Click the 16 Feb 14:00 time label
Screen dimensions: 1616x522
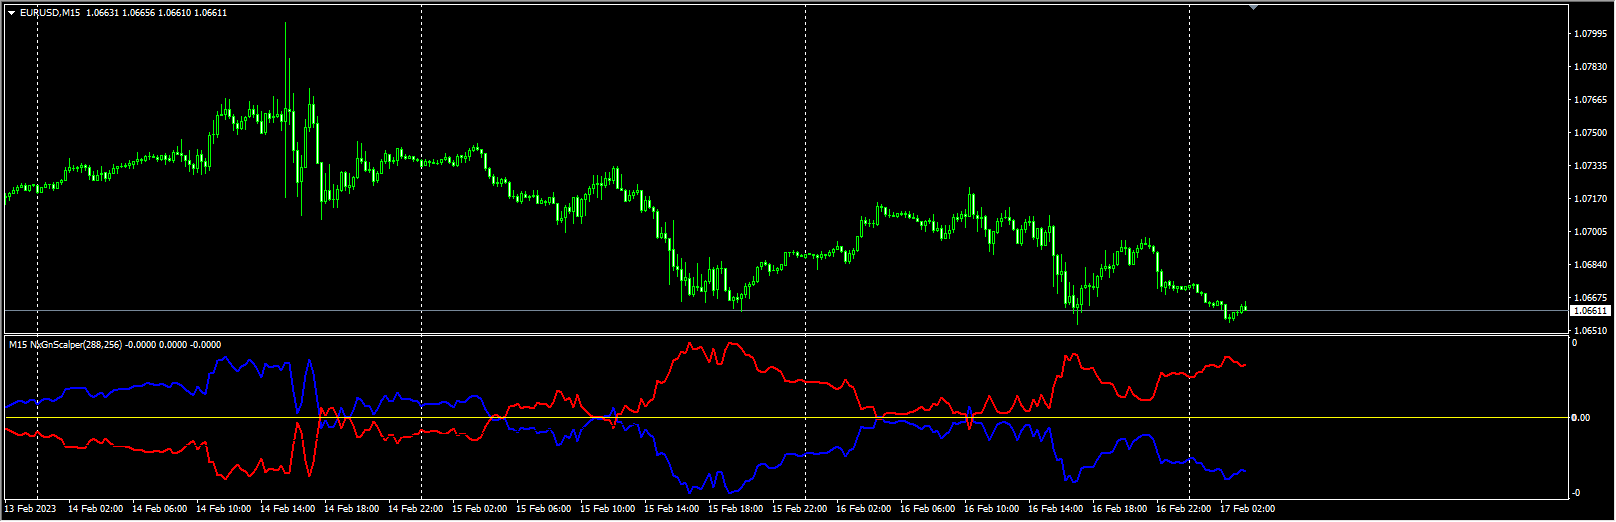pos(1056,509)
